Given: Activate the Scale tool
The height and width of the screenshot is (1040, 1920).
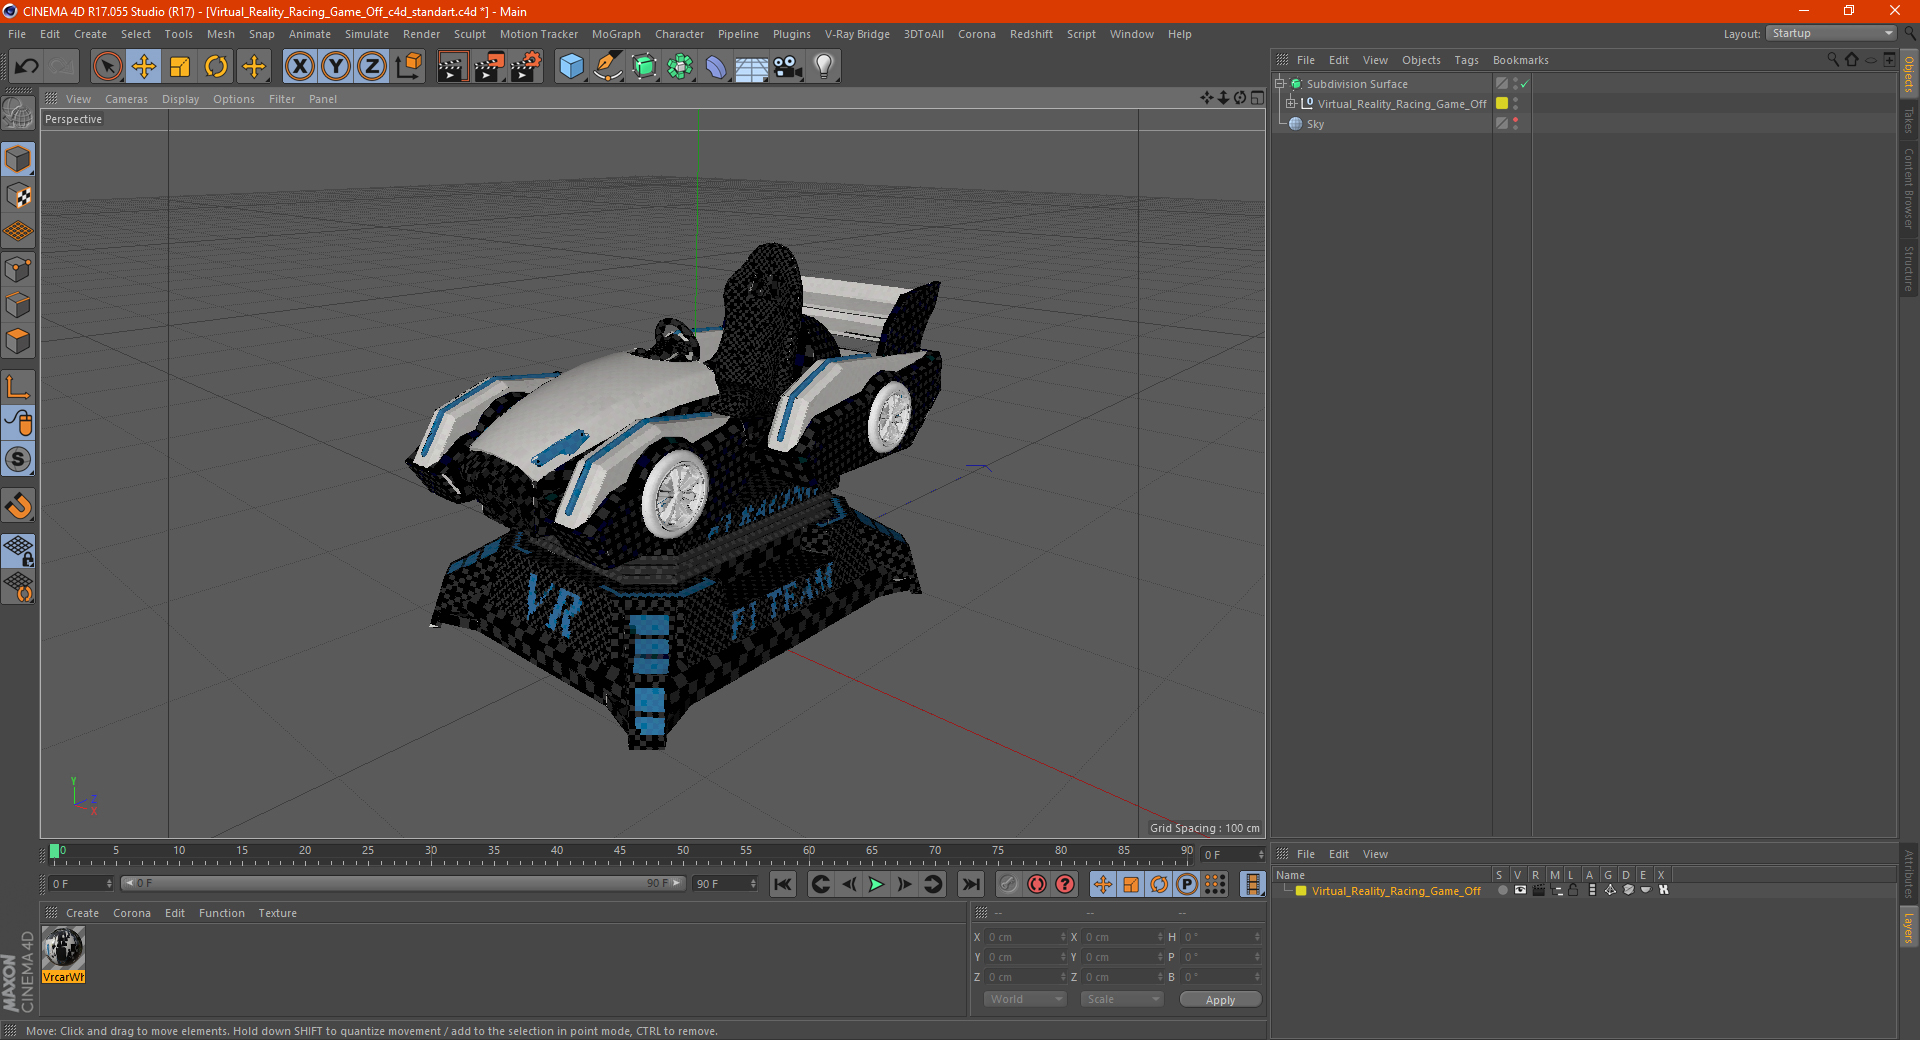Looking at the screenshot, I should click(180, 67).
